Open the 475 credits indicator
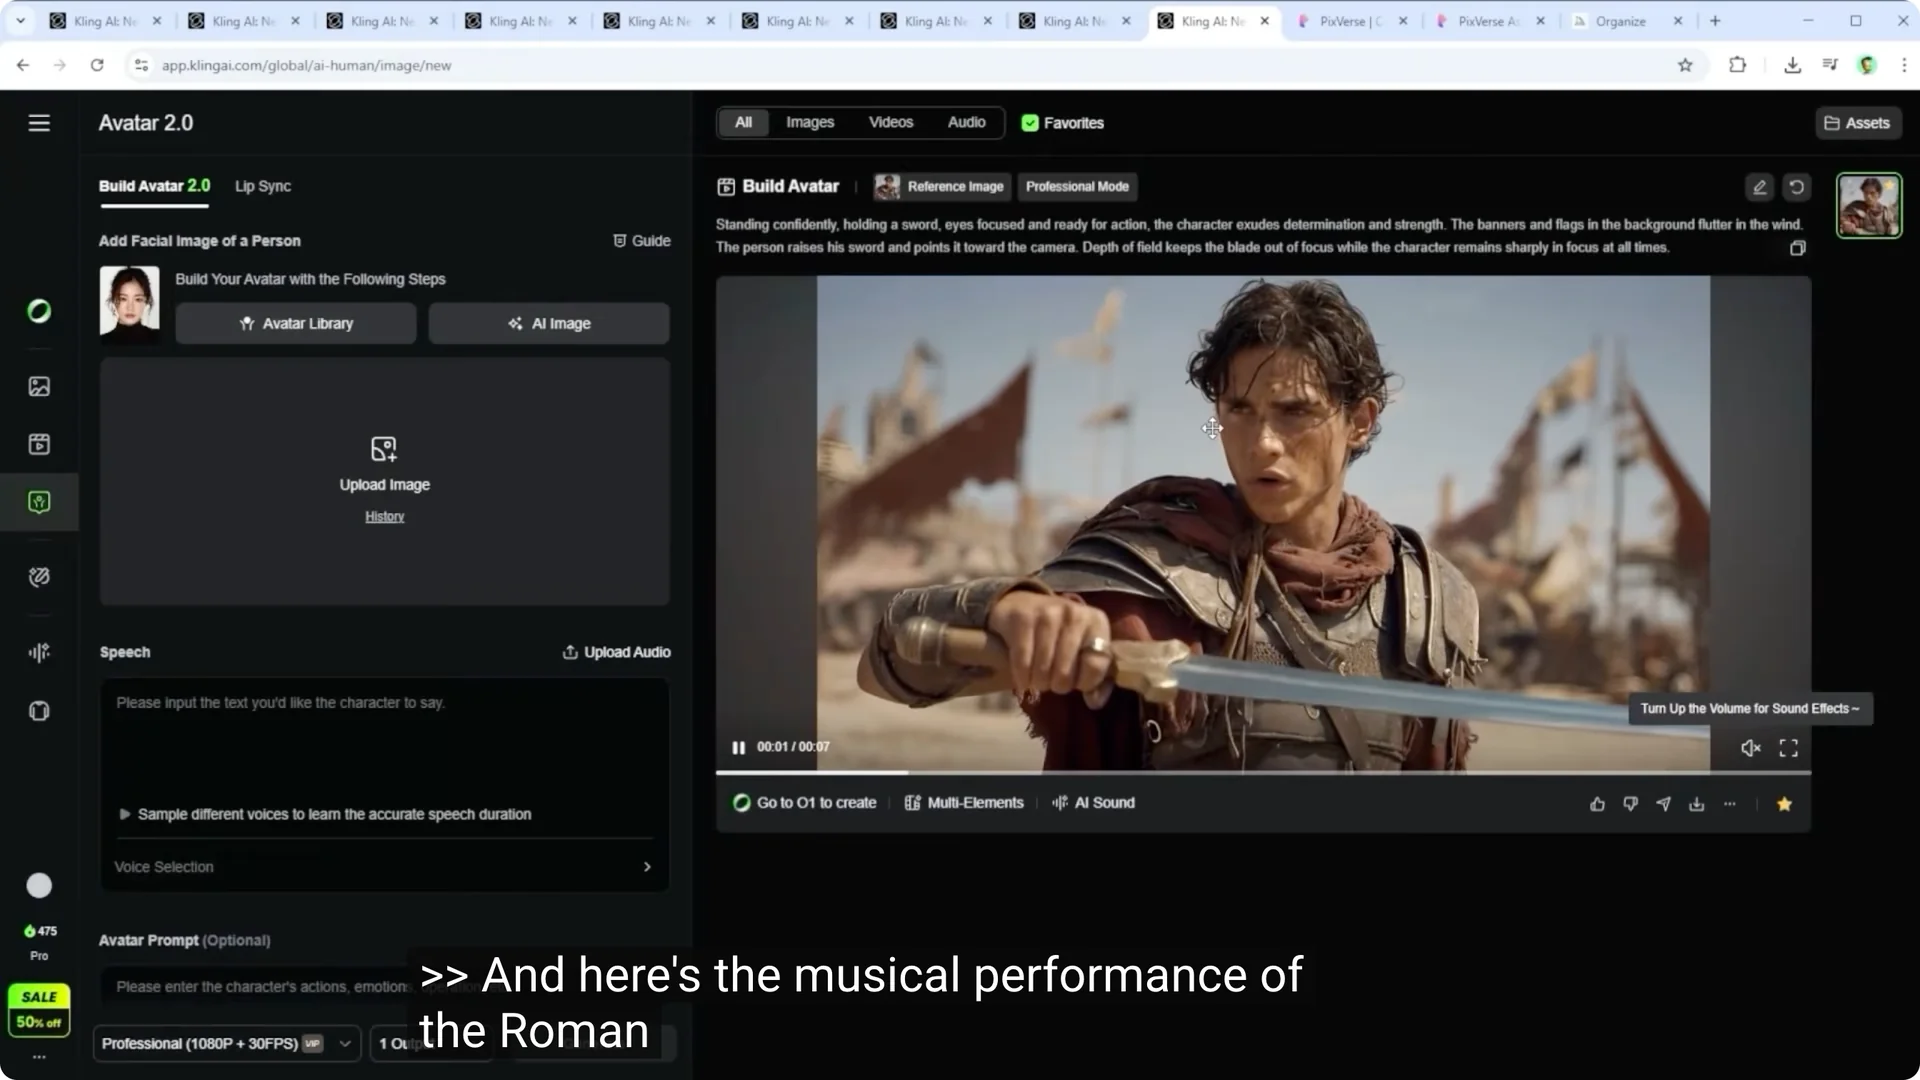The width and height of the screenshot is (1920, 1080). coord(40,931)
